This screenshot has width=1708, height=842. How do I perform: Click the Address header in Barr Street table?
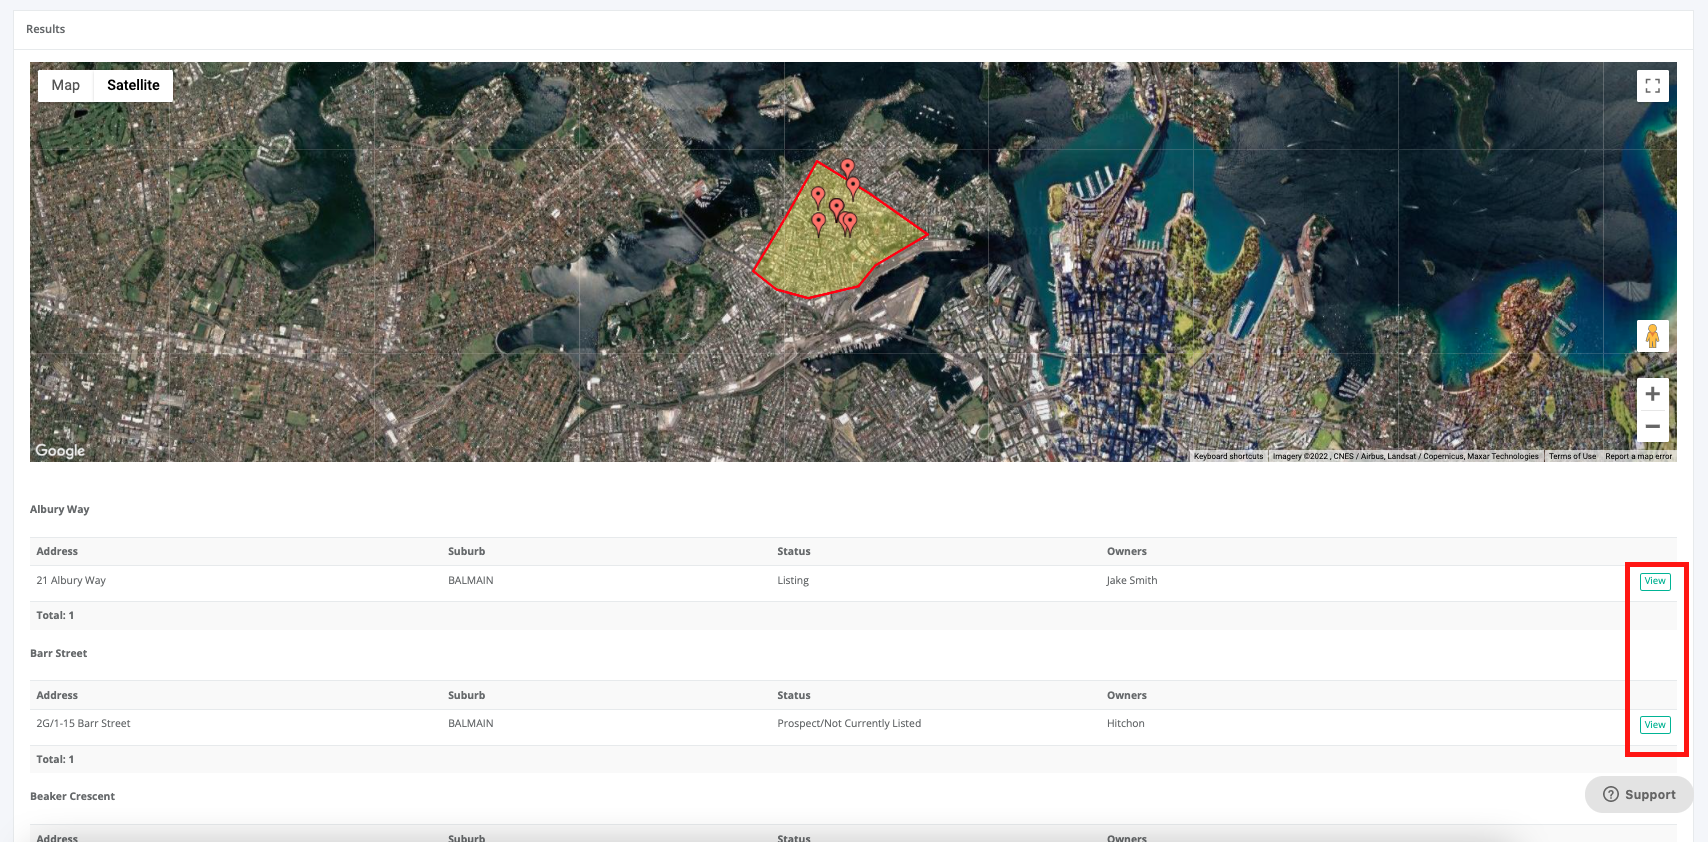coord(57,695)
